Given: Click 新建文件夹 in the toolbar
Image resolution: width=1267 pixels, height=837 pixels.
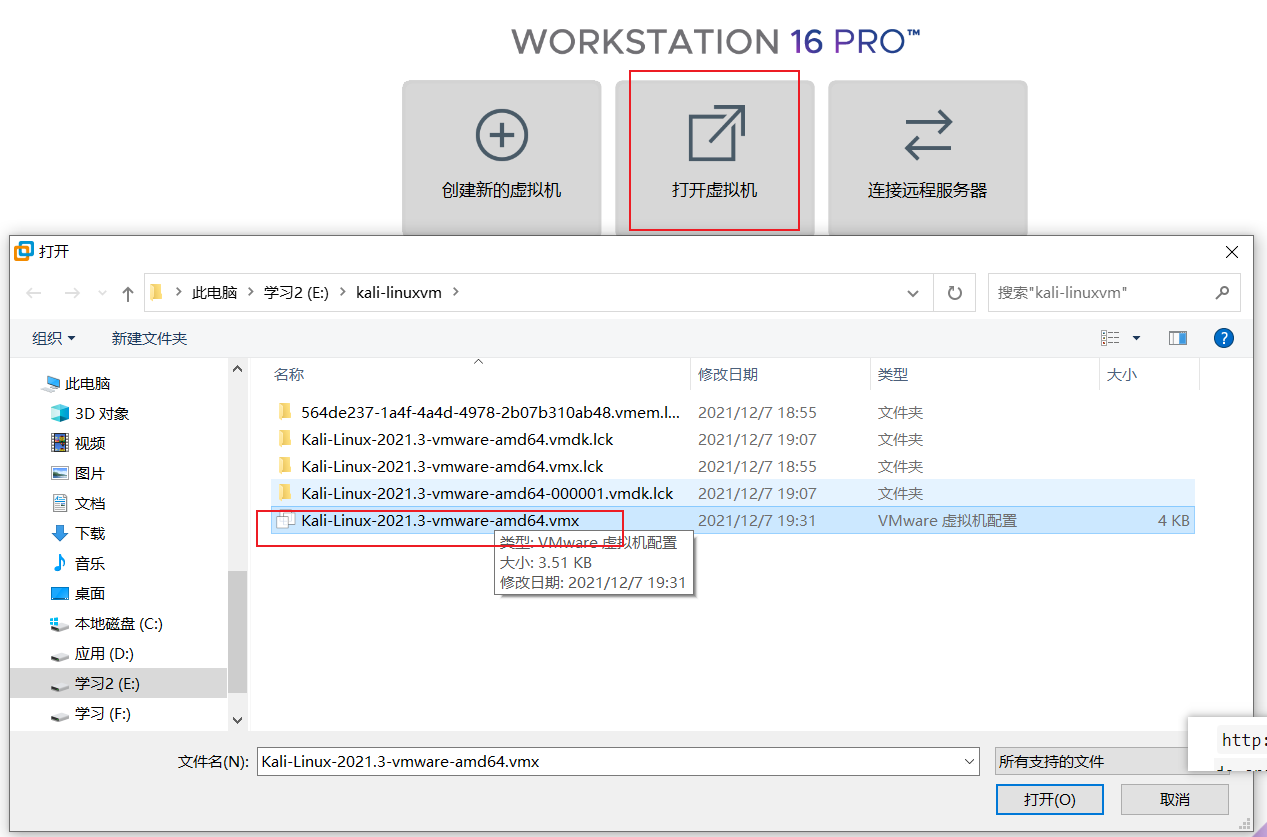Looking at the screenshot, I should pos(149,339).
